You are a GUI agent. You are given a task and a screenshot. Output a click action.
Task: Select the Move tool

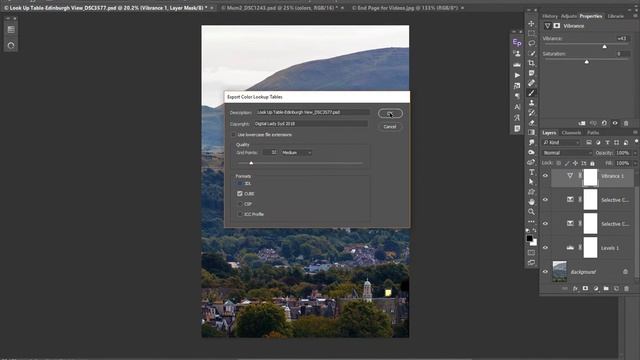click(x=531, y=23)
